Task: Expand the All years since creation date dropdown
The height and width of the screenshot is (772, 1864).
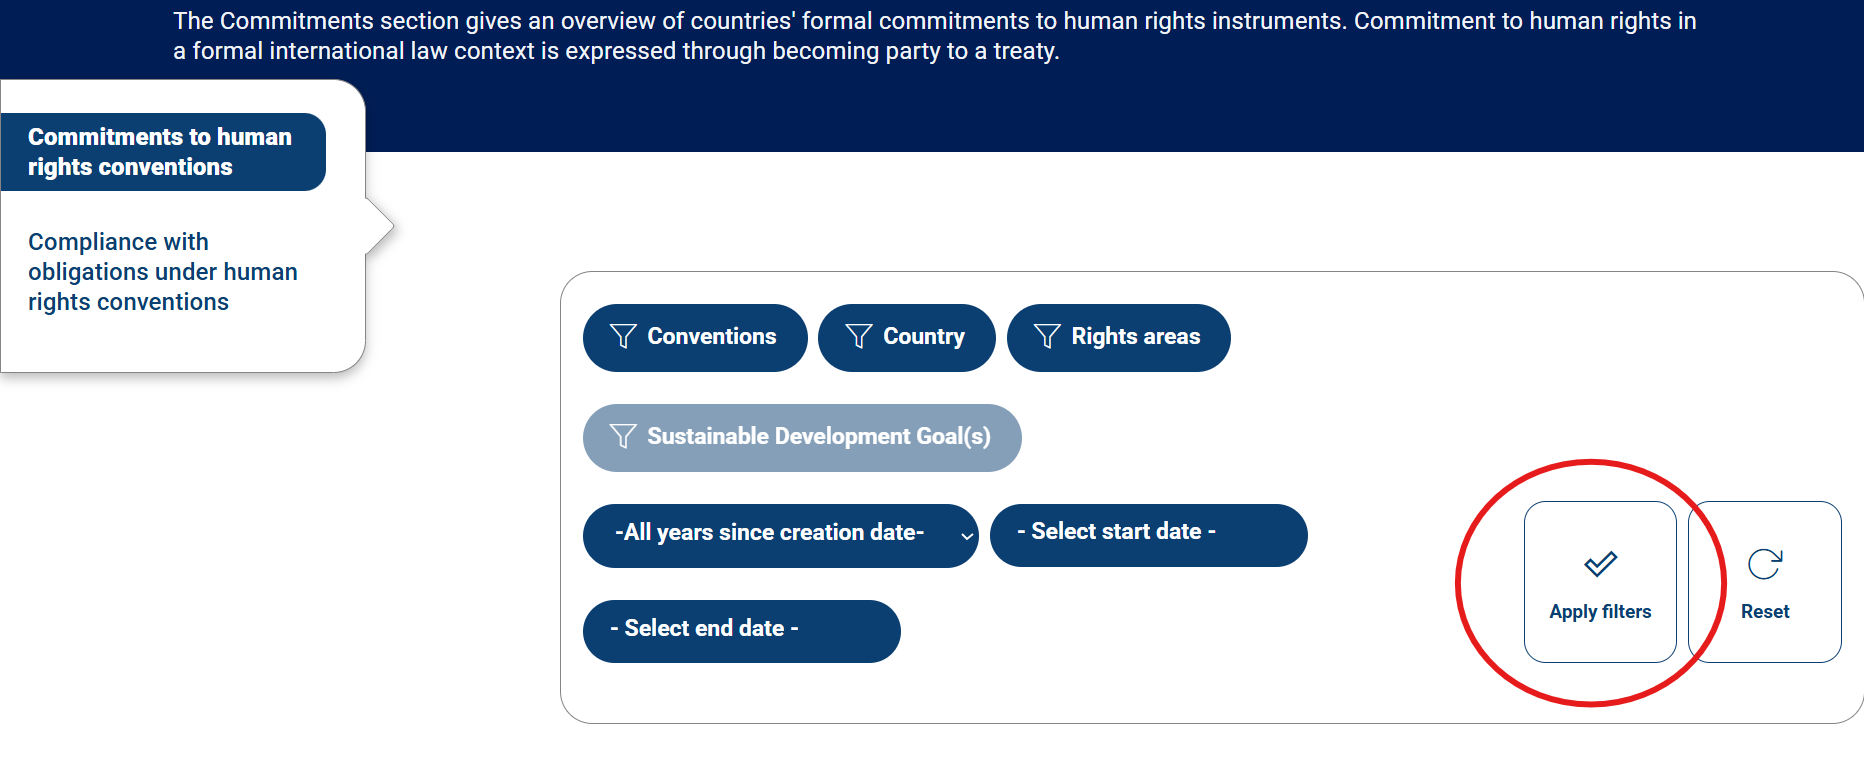Action: click(x=769, y=534)
